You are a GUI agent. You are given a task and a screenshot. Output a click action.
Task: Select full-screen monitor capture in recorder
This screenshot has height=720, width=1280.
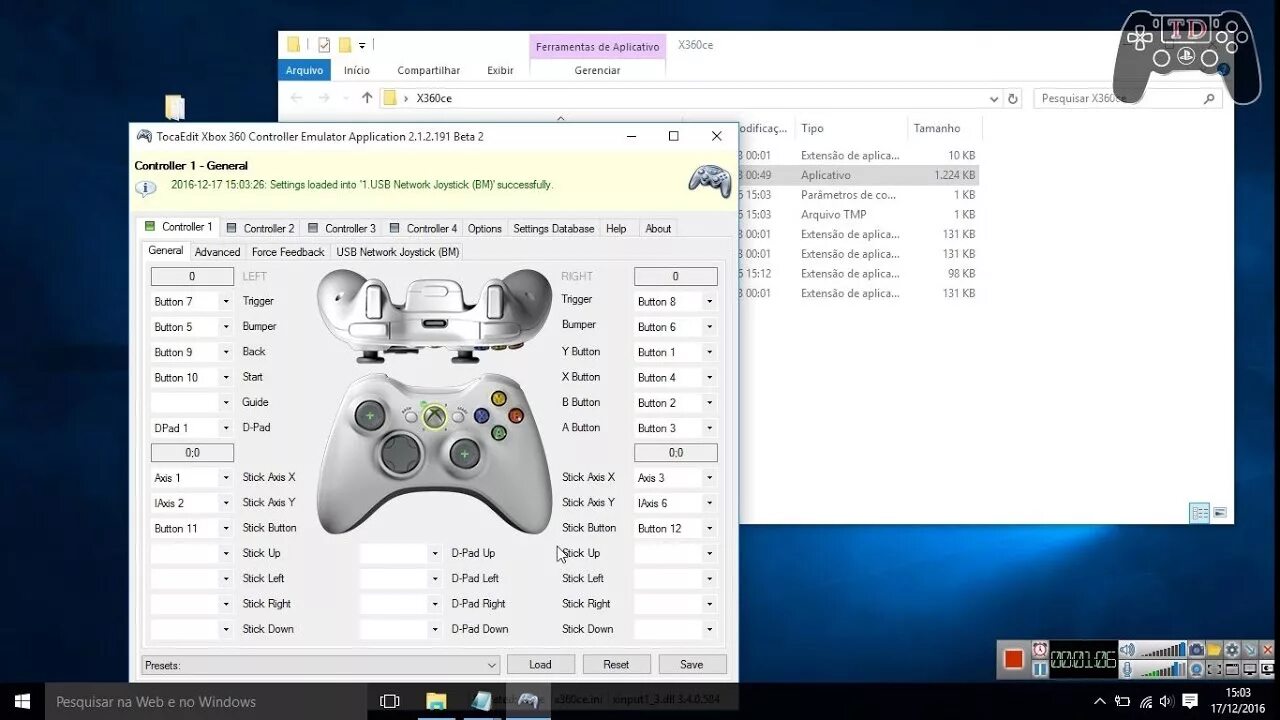(x=1250, y=669)
